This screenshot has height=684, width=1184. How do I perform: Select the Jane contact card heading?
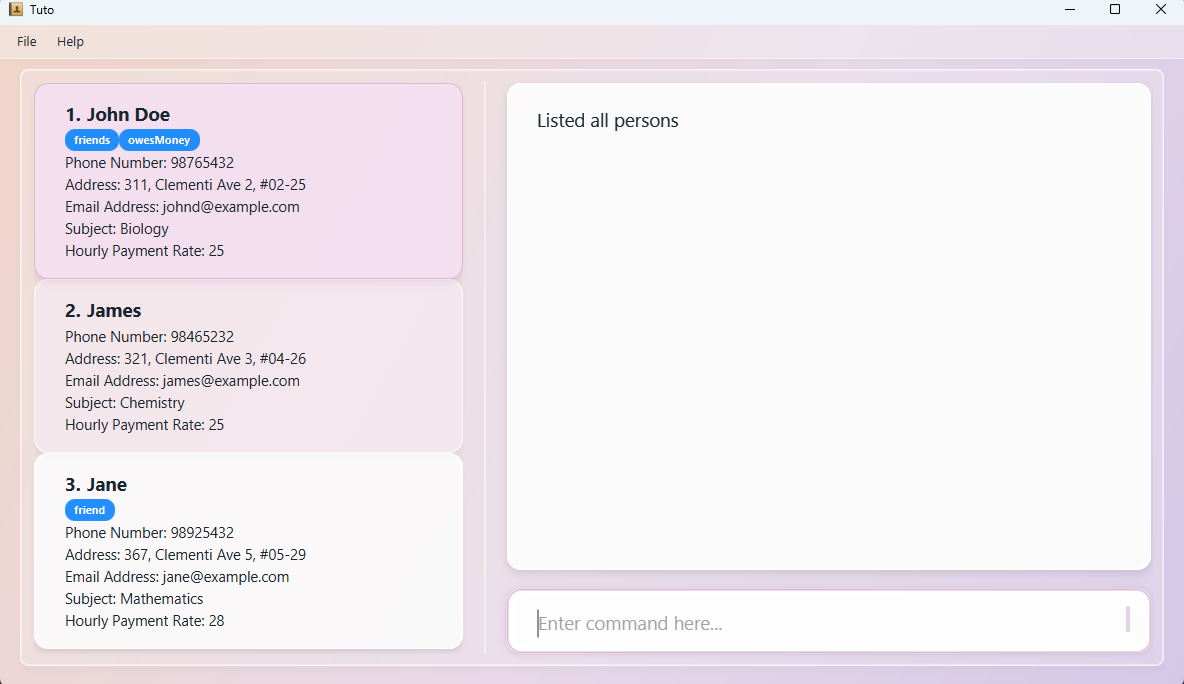pos(96,485)
